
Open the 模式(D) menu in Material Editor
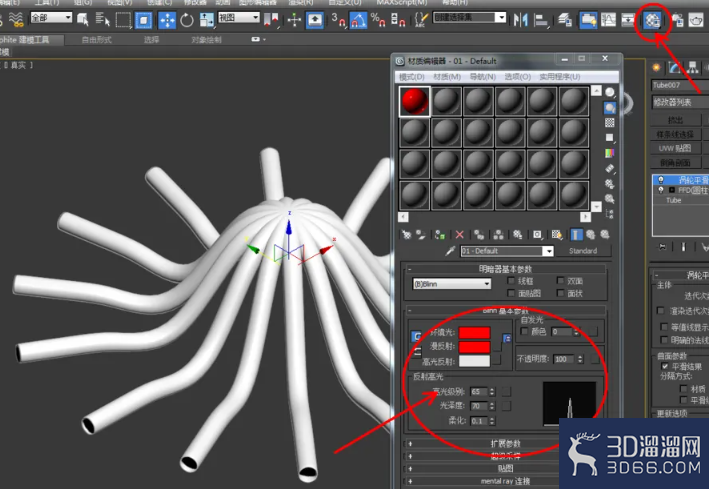411,77
